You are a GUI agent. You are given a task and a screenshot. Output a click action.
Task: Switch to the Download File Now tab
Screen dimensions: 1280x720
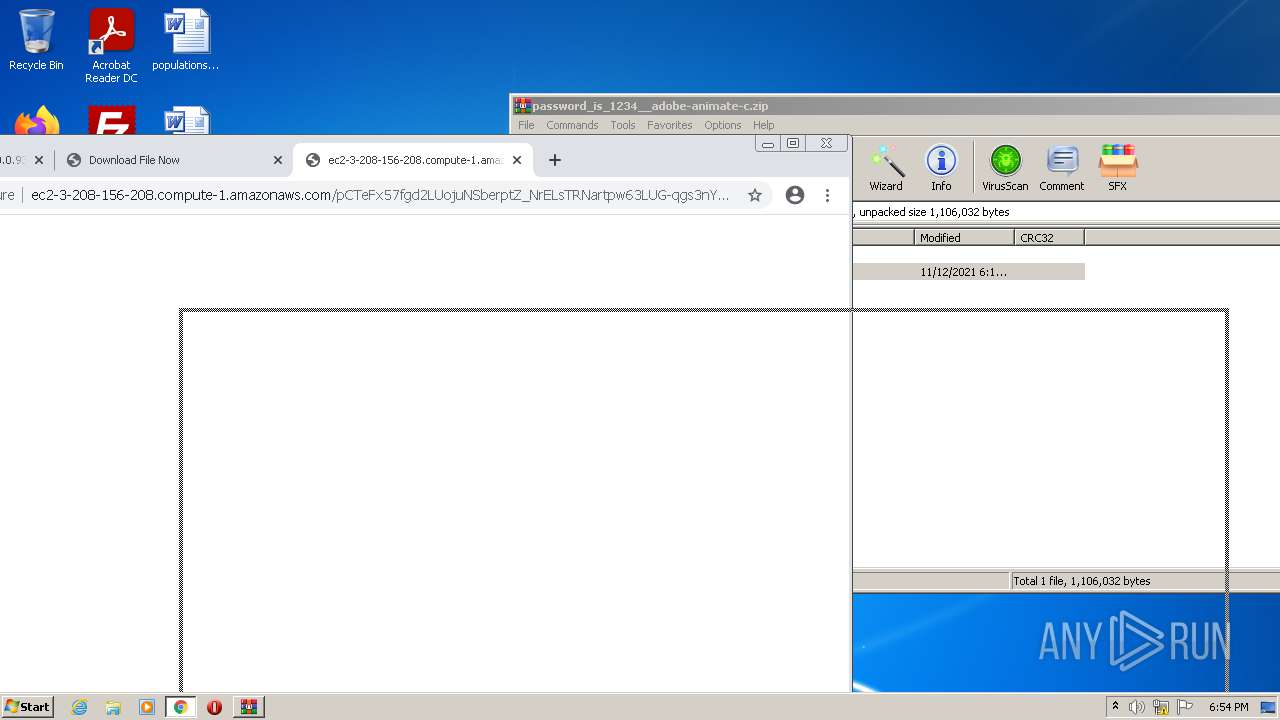(x=172, y=160)
